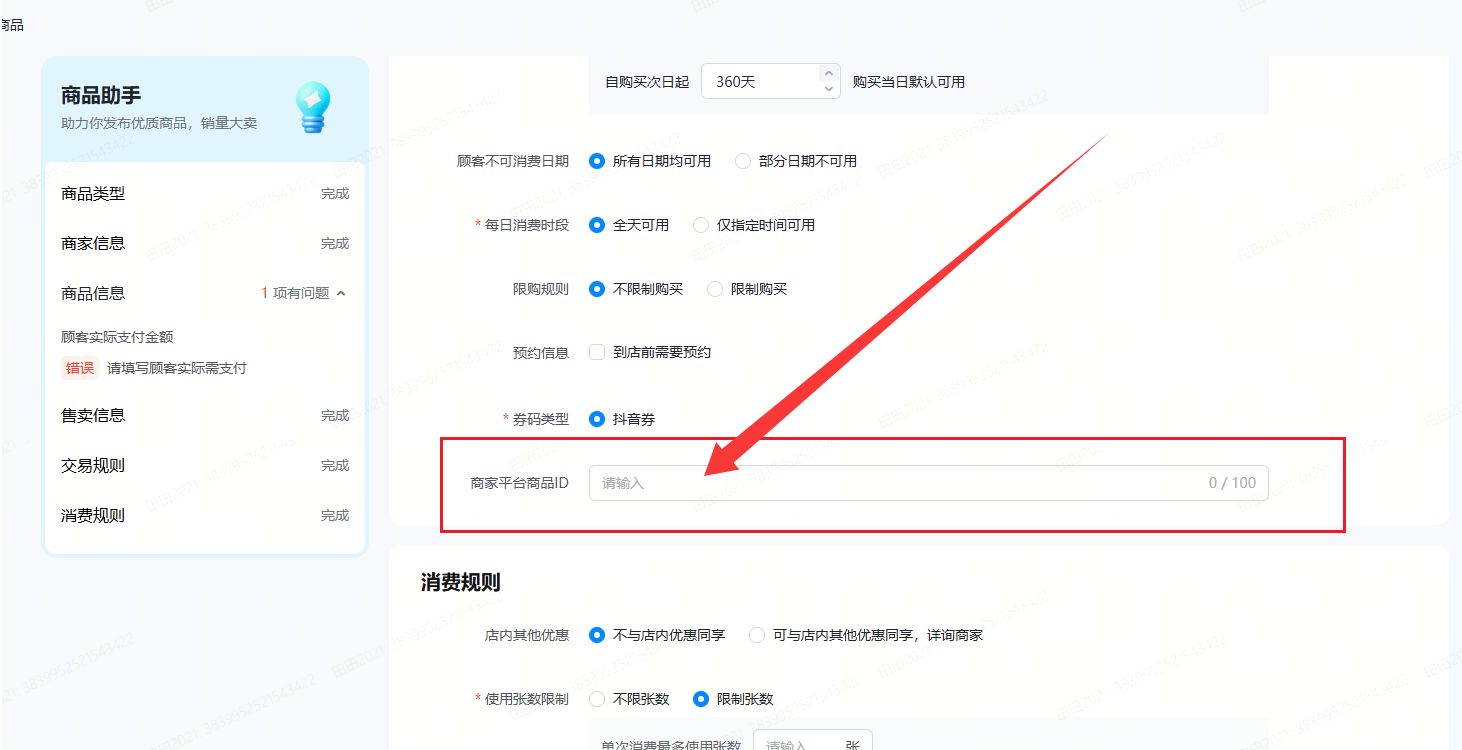Decrease the 360天 value with down arrow
1462x750 pixels.
point(829,89)
